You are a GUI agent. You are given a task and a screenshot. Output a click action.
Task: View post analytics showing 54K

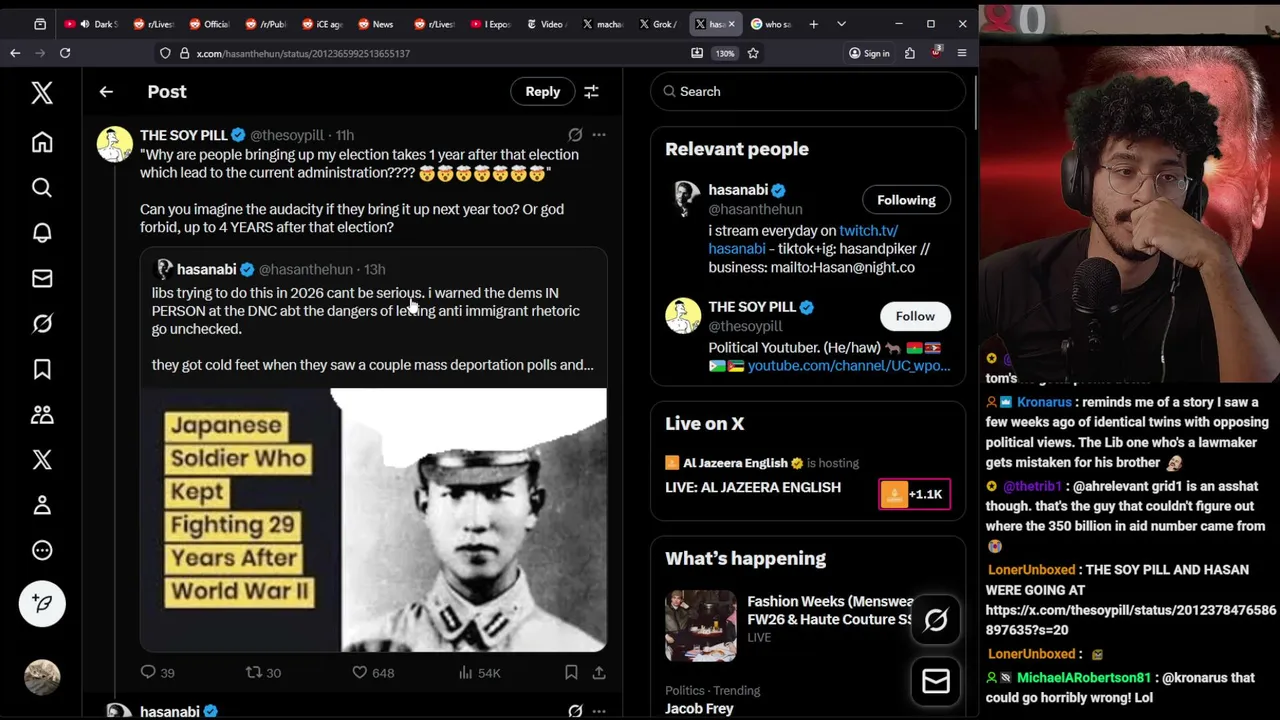tap(479, 673)
